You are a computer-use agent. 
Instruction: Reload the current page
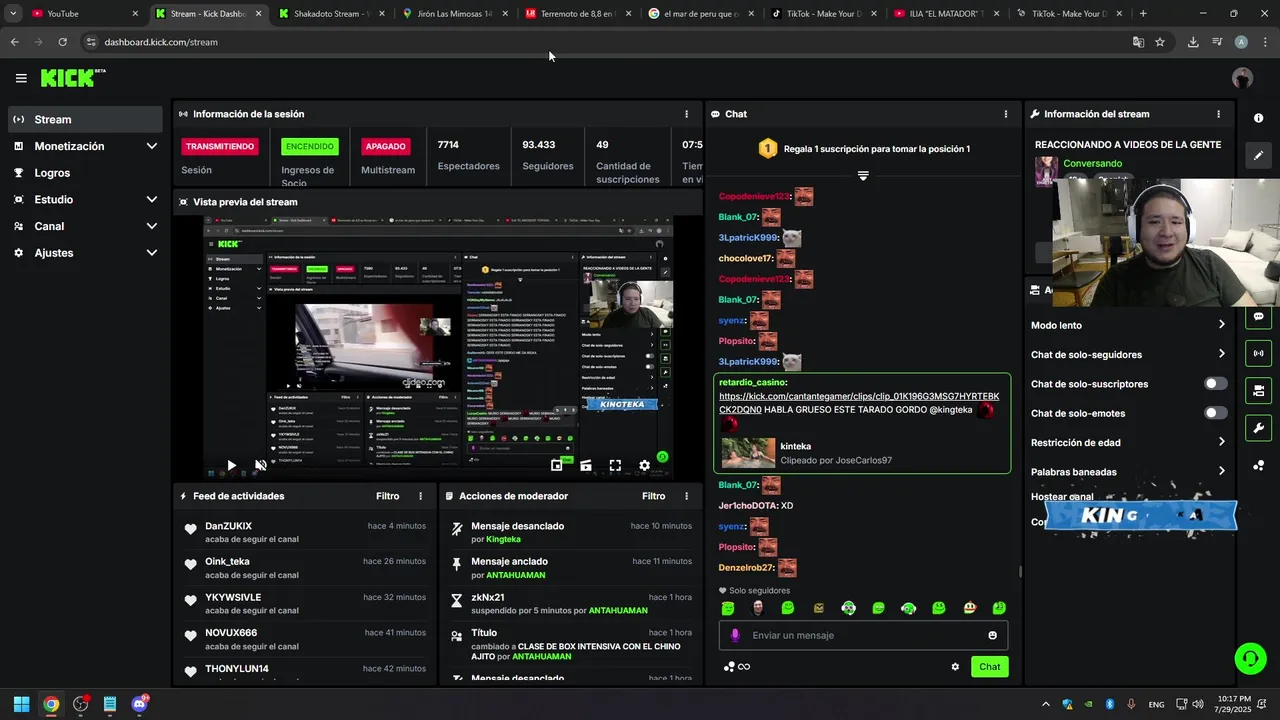[x=62, y=42]
